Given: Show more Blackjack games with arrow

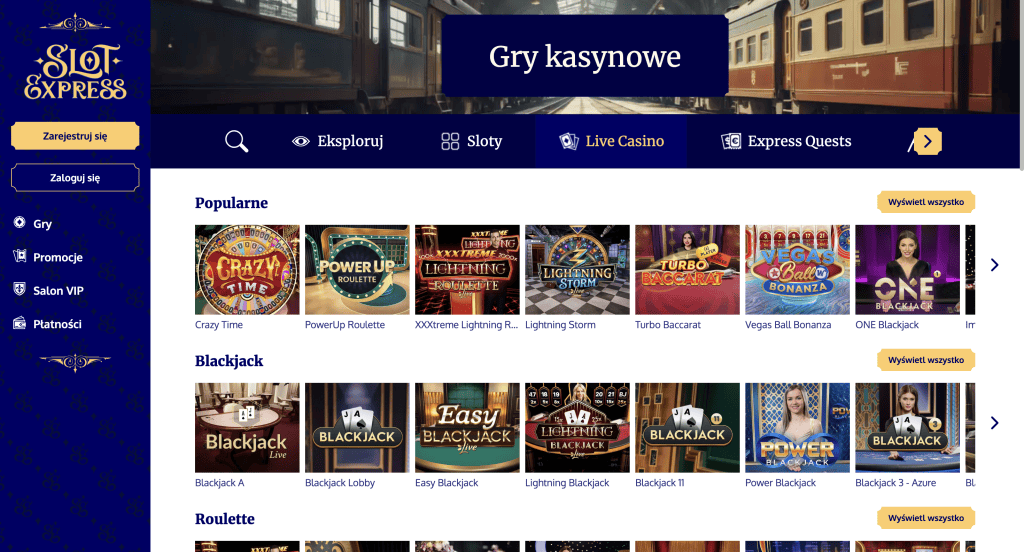Looking at the screenshot, I should pos(995,423).
